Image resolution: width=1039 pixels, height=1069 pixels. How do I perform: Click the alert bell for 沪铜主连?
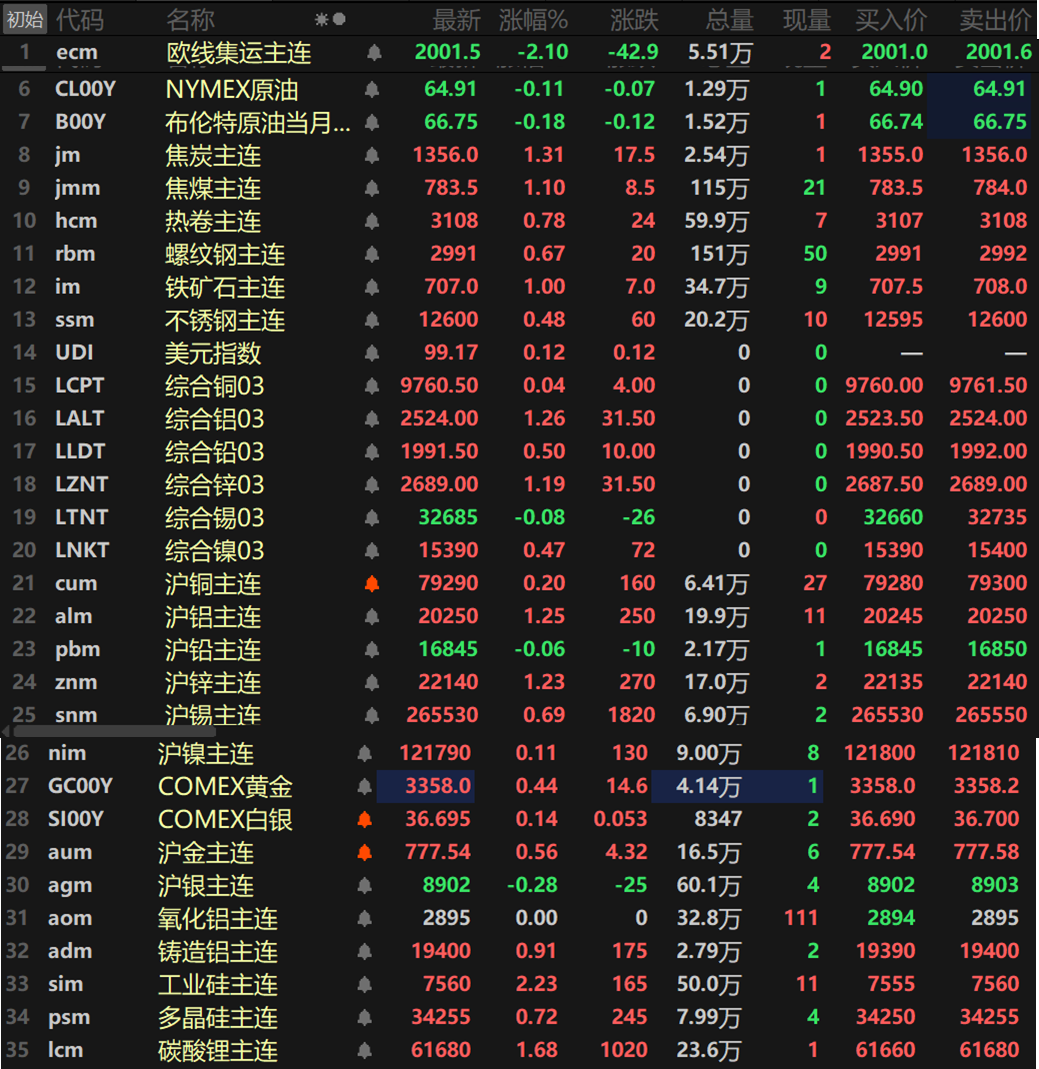click(x=372, y=584)
